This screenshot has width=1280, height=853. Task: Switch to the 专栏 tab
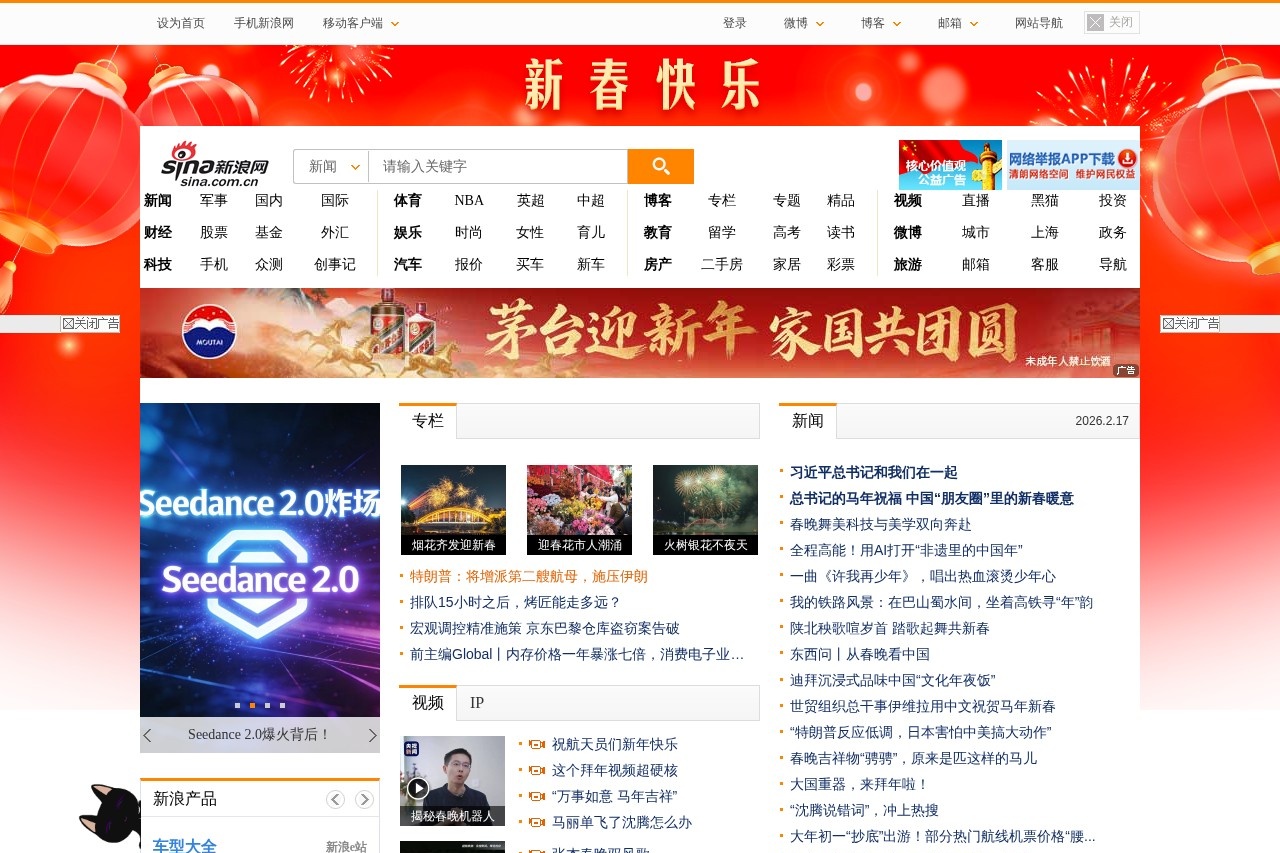click(428, 421)
